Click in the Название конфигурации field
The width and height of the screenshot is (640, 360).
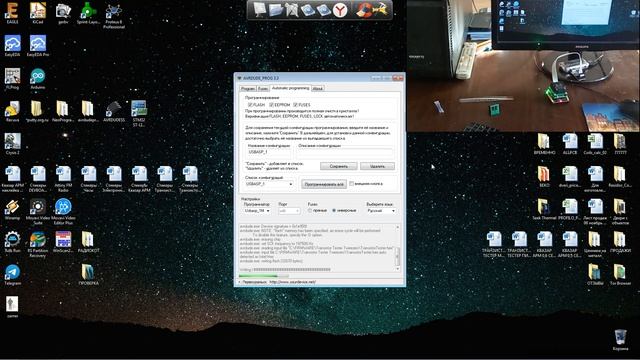269,152
